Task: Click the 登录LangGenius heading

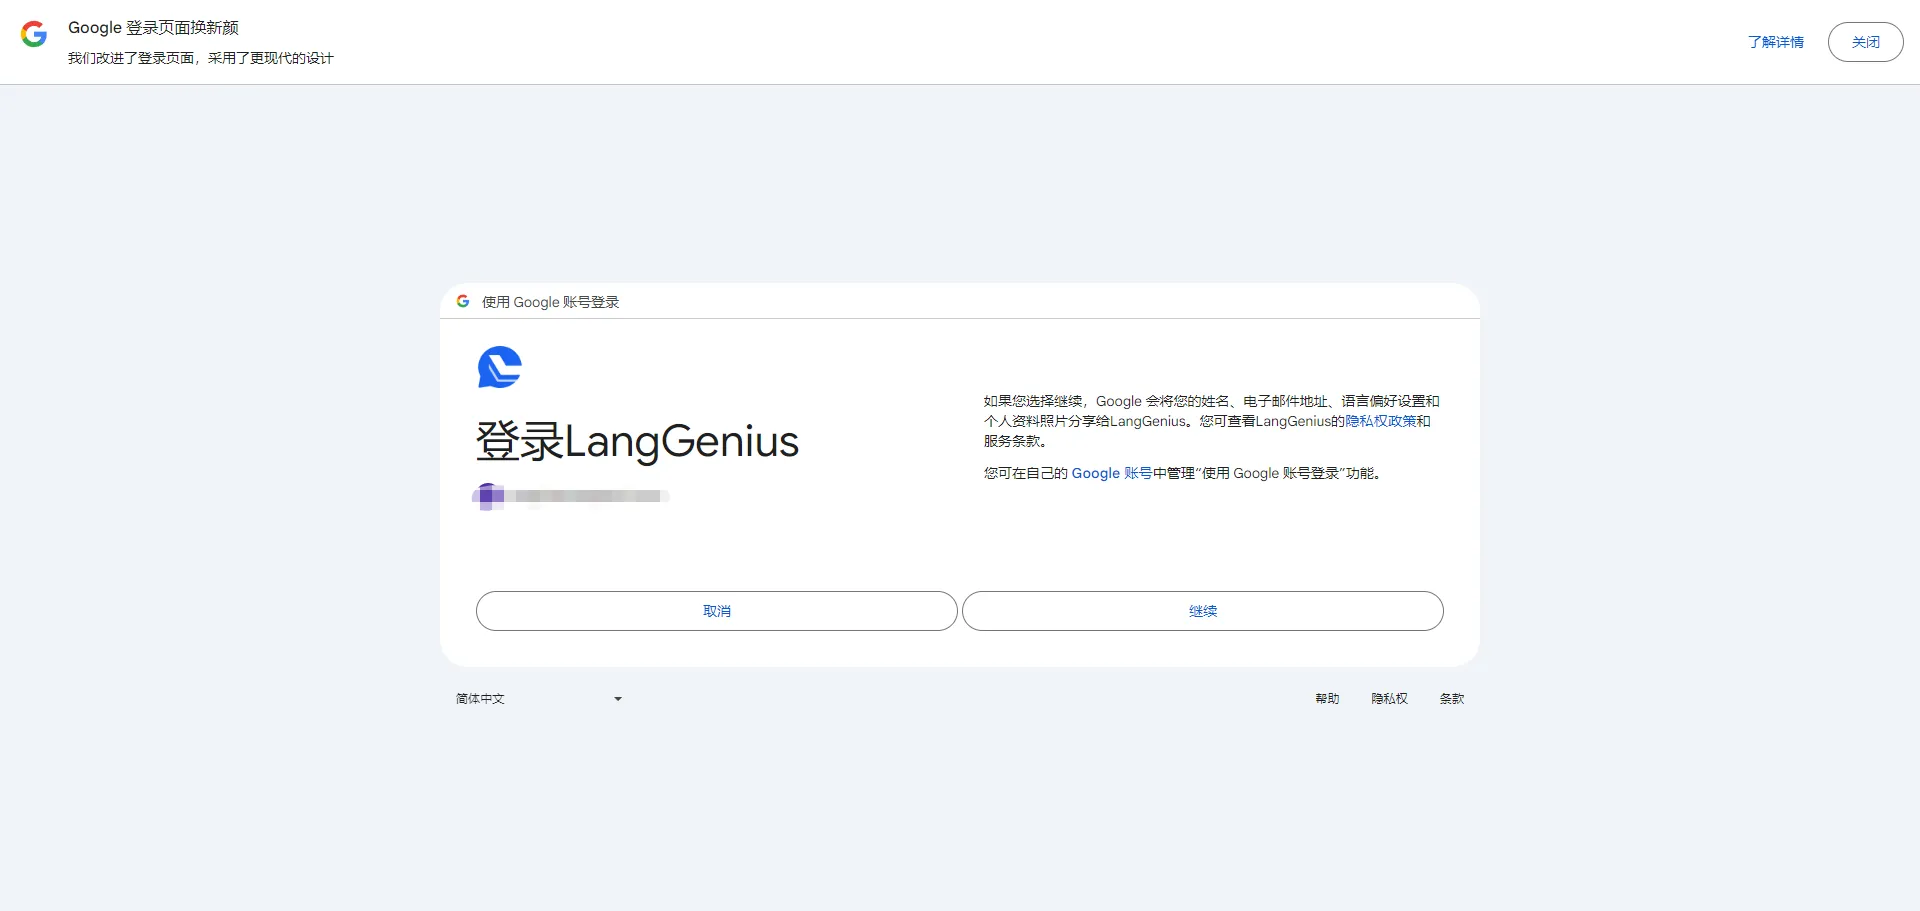Action: pos(637,441)
